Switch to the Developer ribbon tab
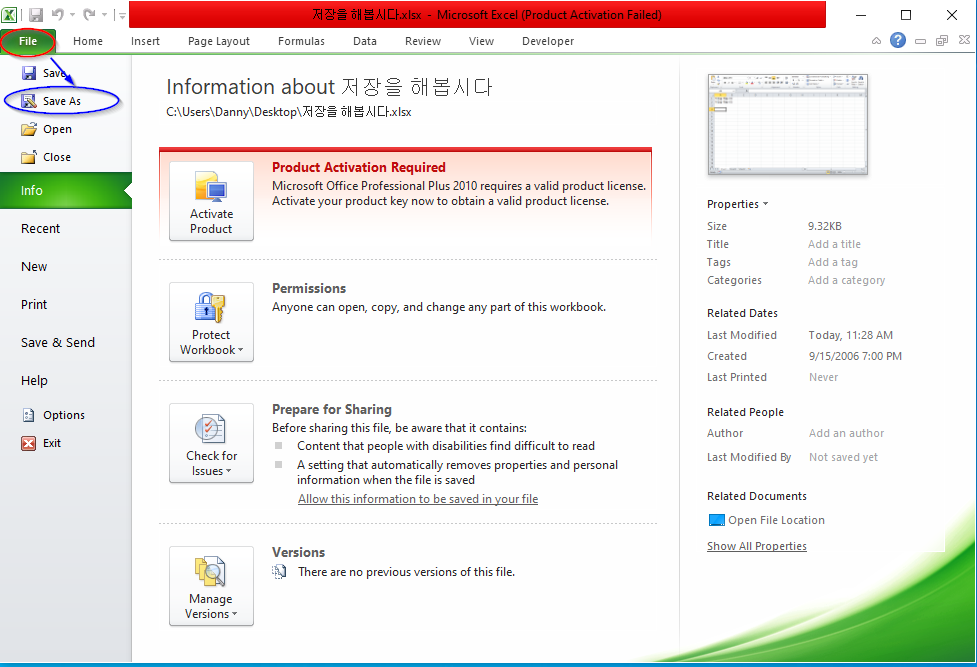This screenshot has height=667, width=977. pyautogui.click(x=548, y=41)
